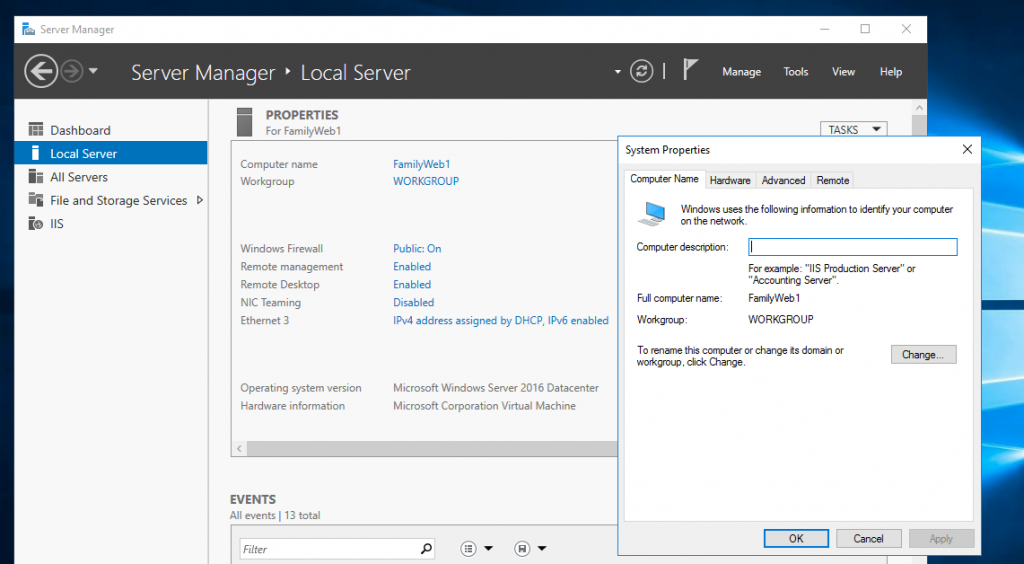Click the Microsoft Corporation Virtual Machine text
The width and height of the screenshot is (1024, 564).
coord(485,405)
